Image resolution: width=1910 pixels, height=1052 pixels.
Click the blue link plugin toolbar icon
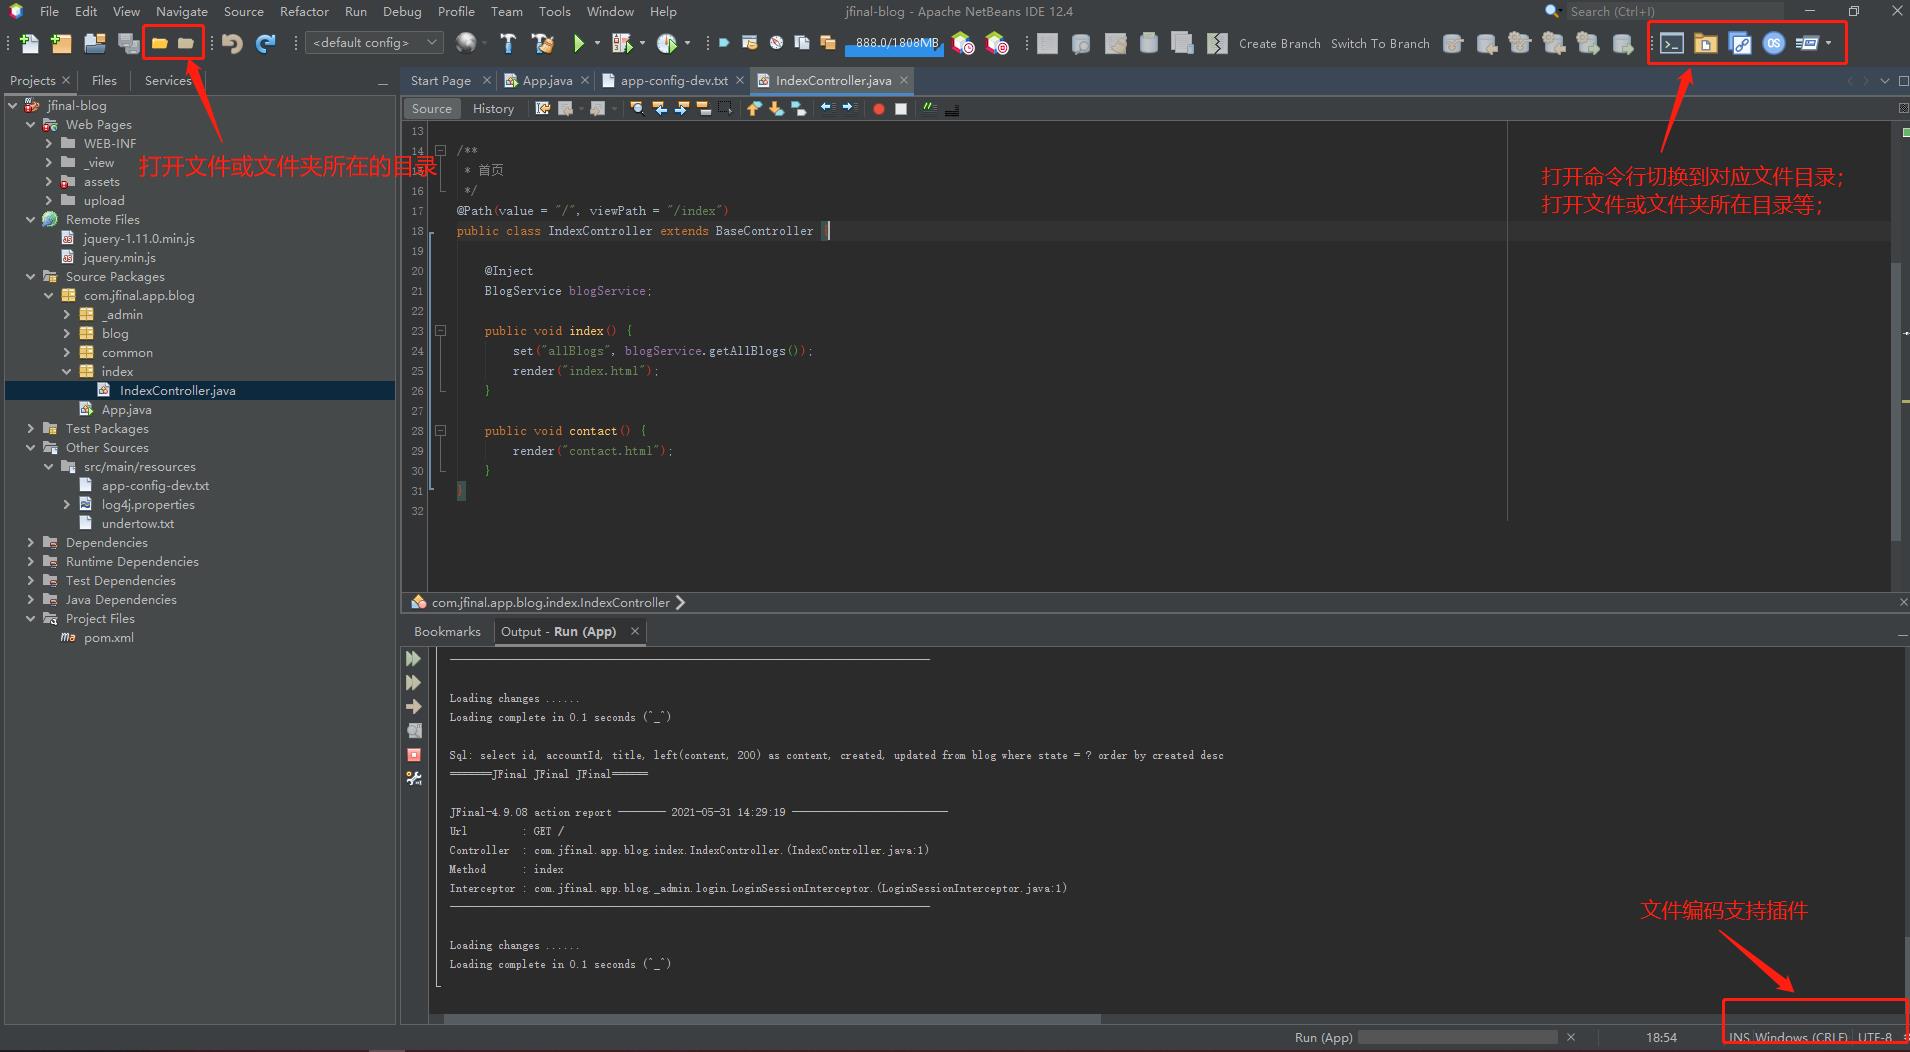coord(1740,43)
